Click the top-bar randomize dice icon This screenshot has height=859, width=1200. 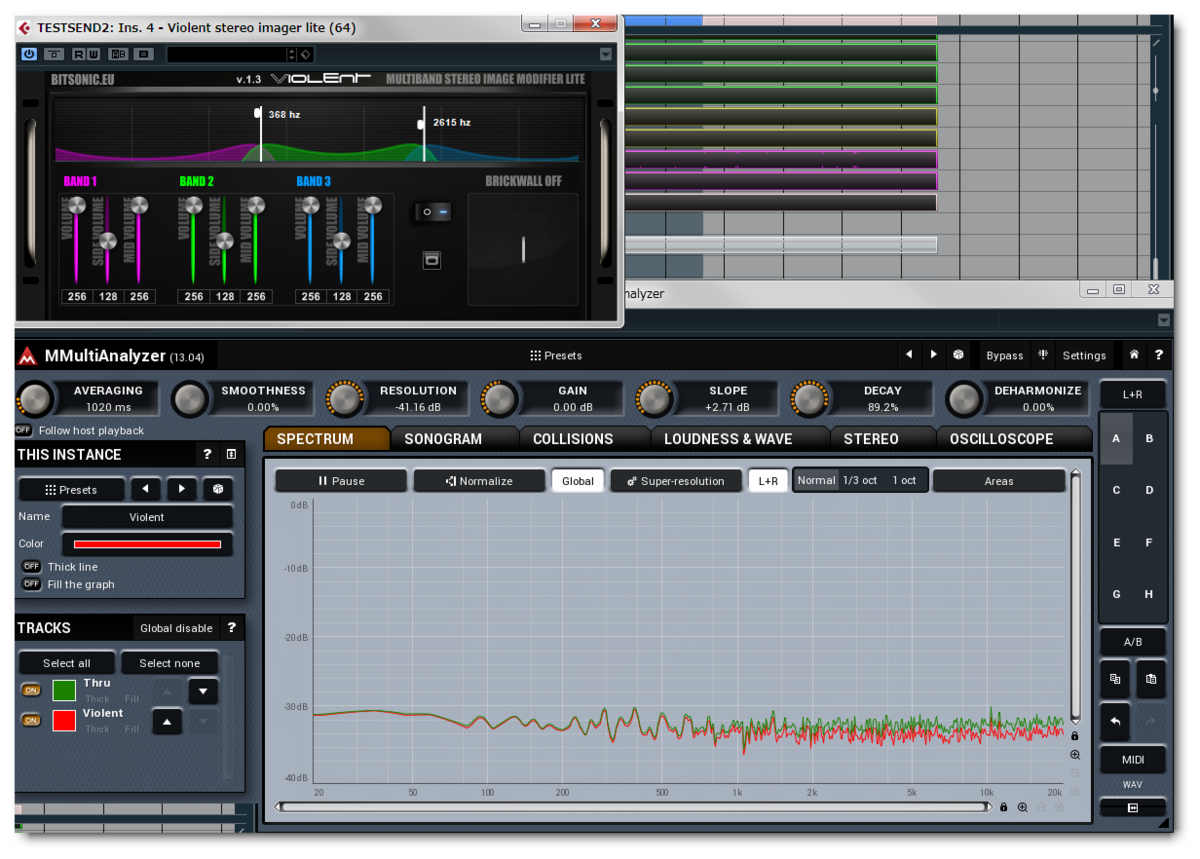(x=958, y=355)
